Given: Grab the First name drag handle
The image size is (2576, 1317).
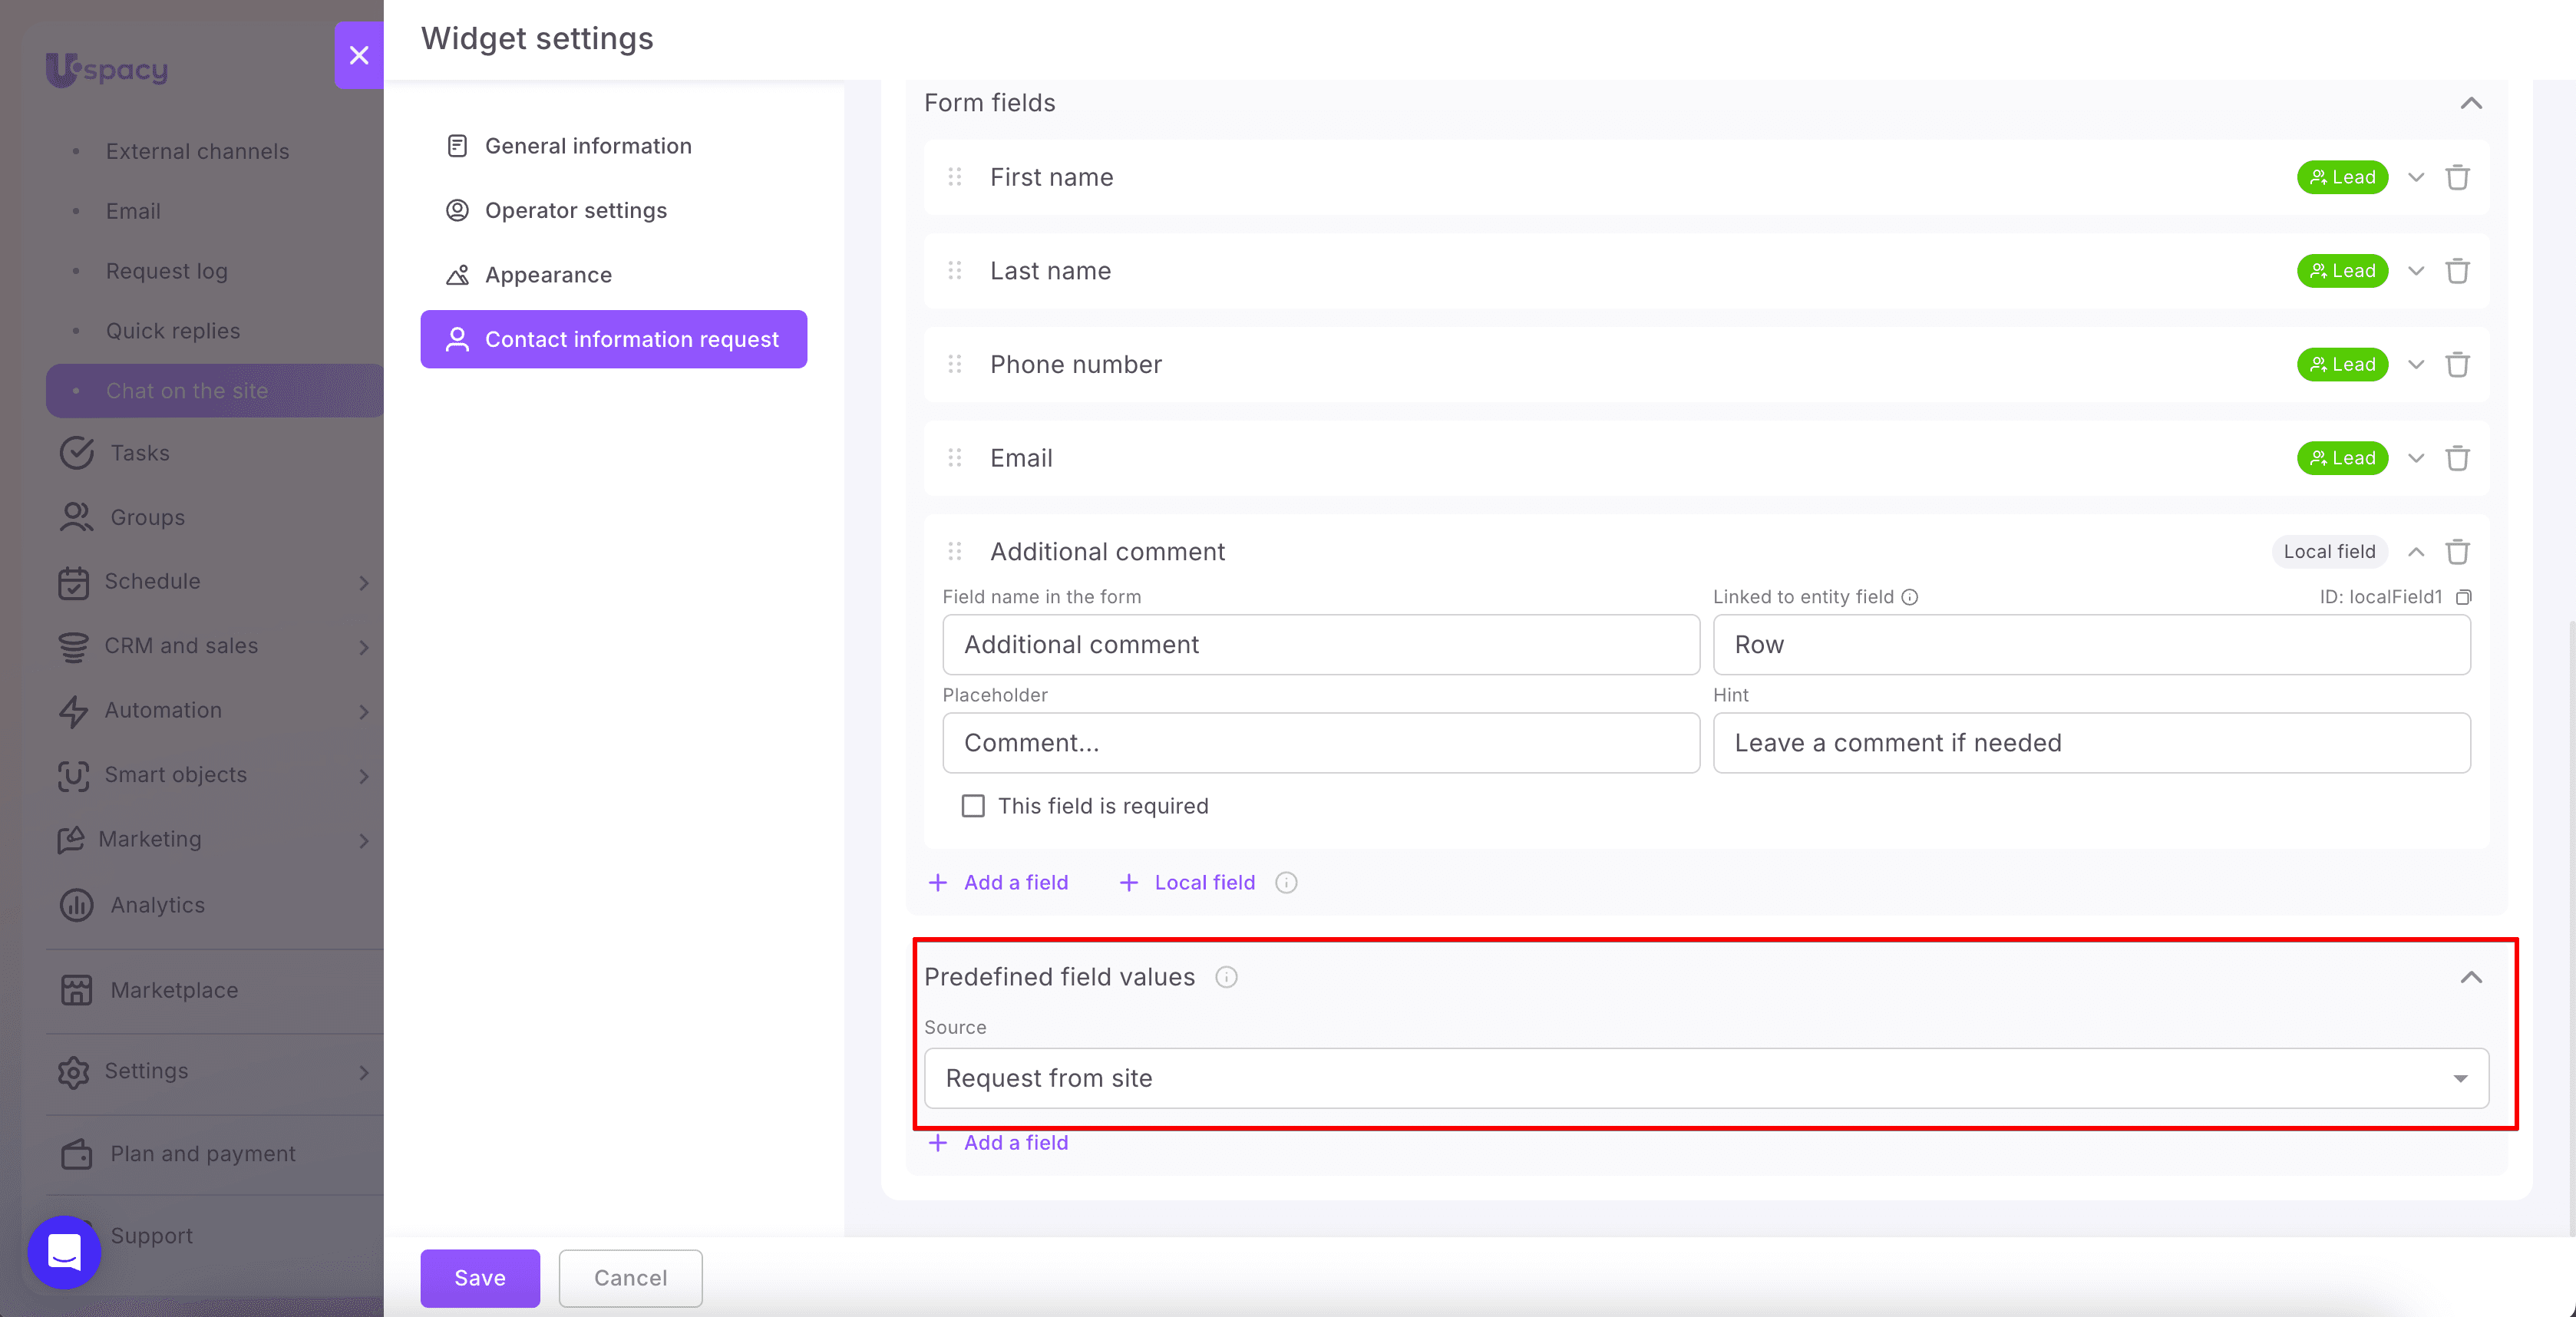Looking at the screenshot, I should coord(955,178).
